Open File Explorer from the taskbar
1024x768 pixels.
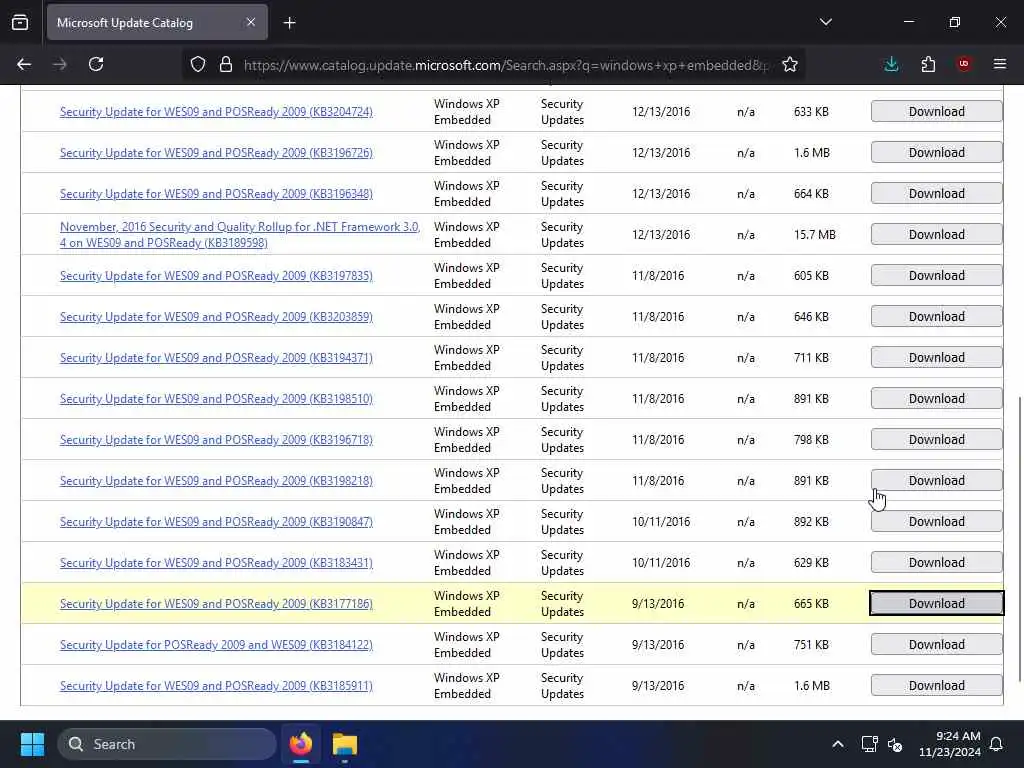click(x=345, y=744)
